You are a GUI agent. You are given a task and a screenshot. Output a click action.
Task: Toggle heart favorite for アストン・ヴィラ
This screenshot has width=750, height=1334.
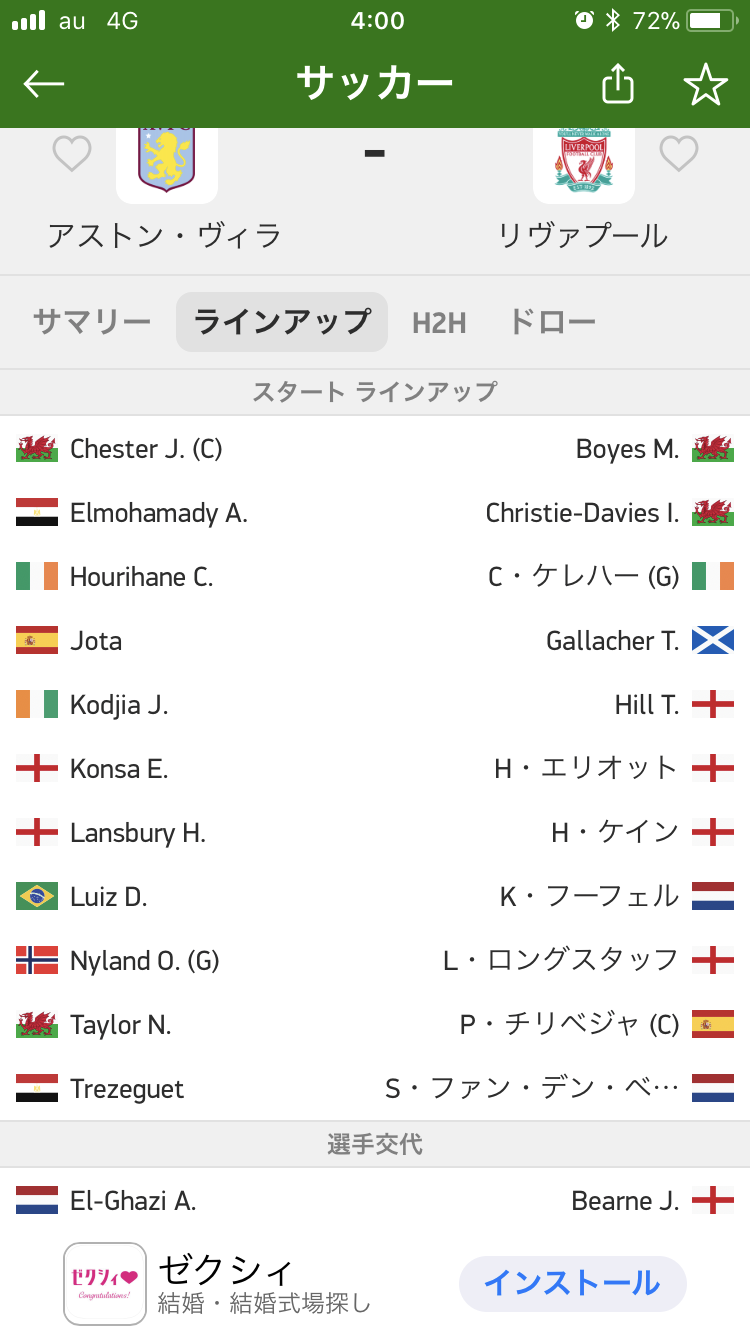72,154
